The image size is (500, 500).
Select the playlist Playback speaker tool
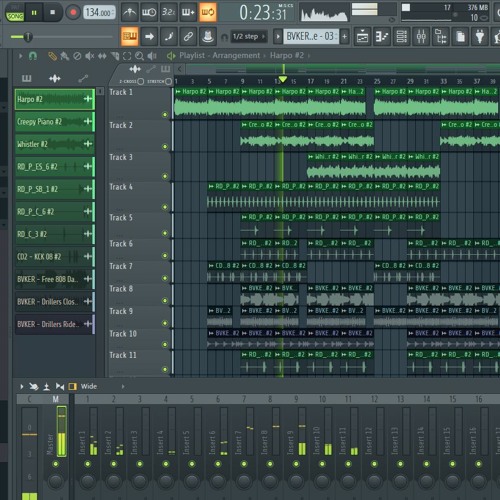152,56
